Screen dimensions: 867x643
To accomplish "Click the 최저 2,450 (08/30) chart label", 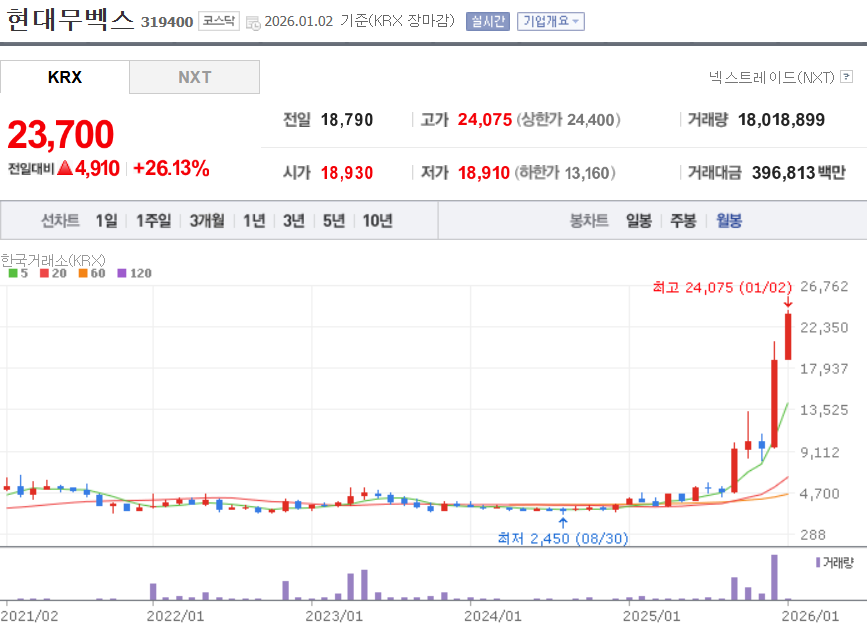I will pos(563,538).
